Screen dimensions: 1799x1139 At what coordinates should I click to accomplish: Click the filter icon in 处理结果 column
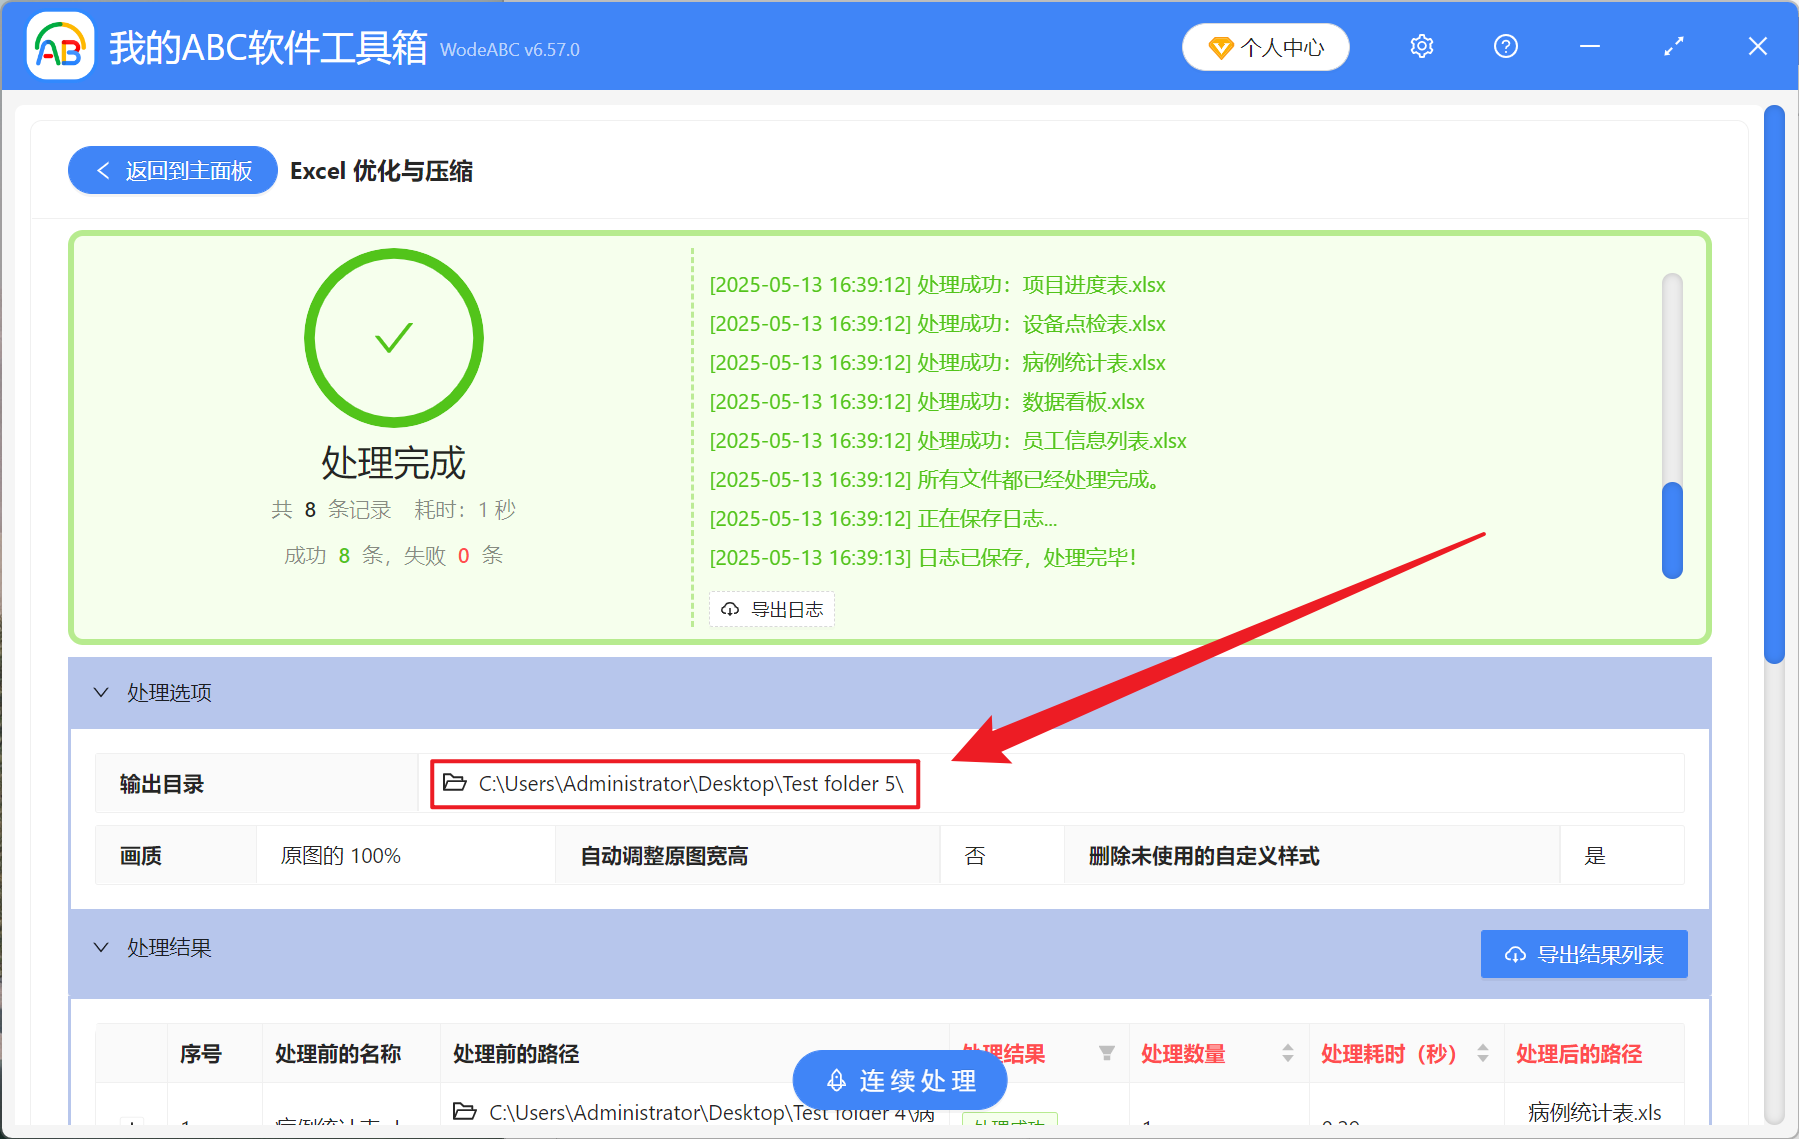tap(1106, 1053)
